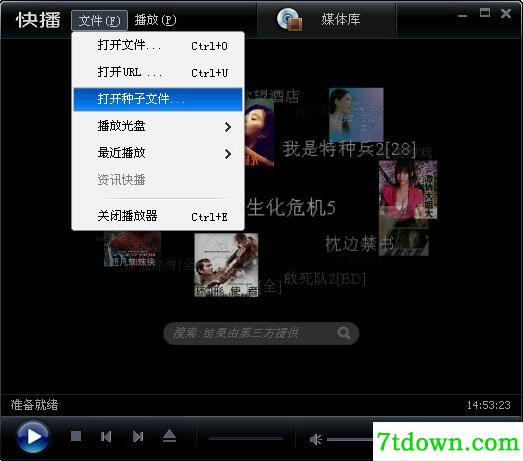Expand the 最近播放 submenu
523x461 pixels.
coord(158,153)
